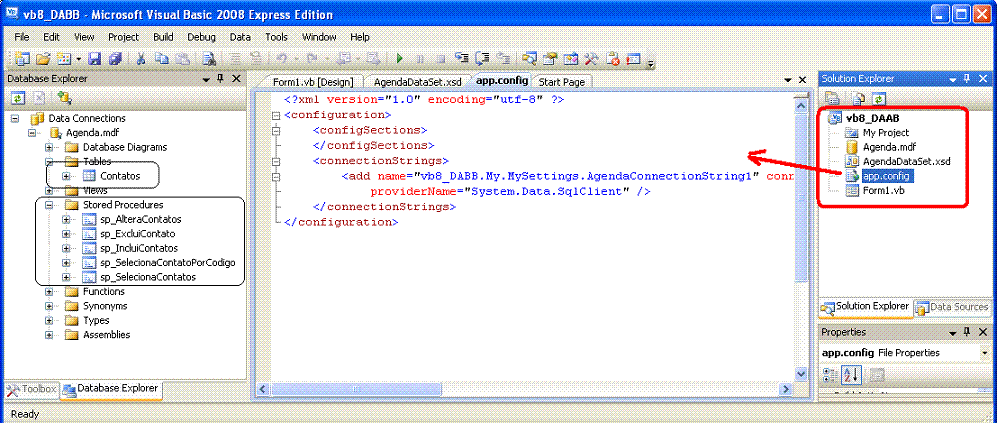Image resolution: width=997 pixels, height=423 pixels.
Task: Click the editor vertical scrollbar down arrow
Action: tap(802, 374)
